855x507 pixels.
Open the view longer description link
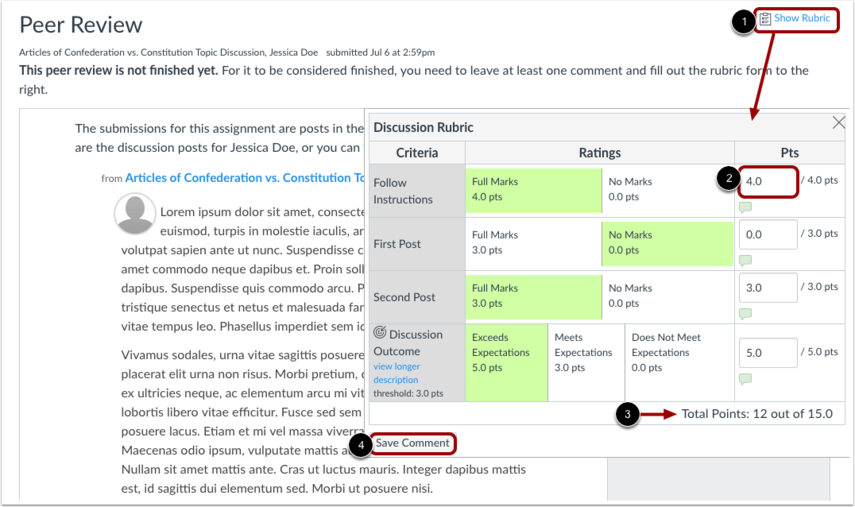[x=396, y=373]
